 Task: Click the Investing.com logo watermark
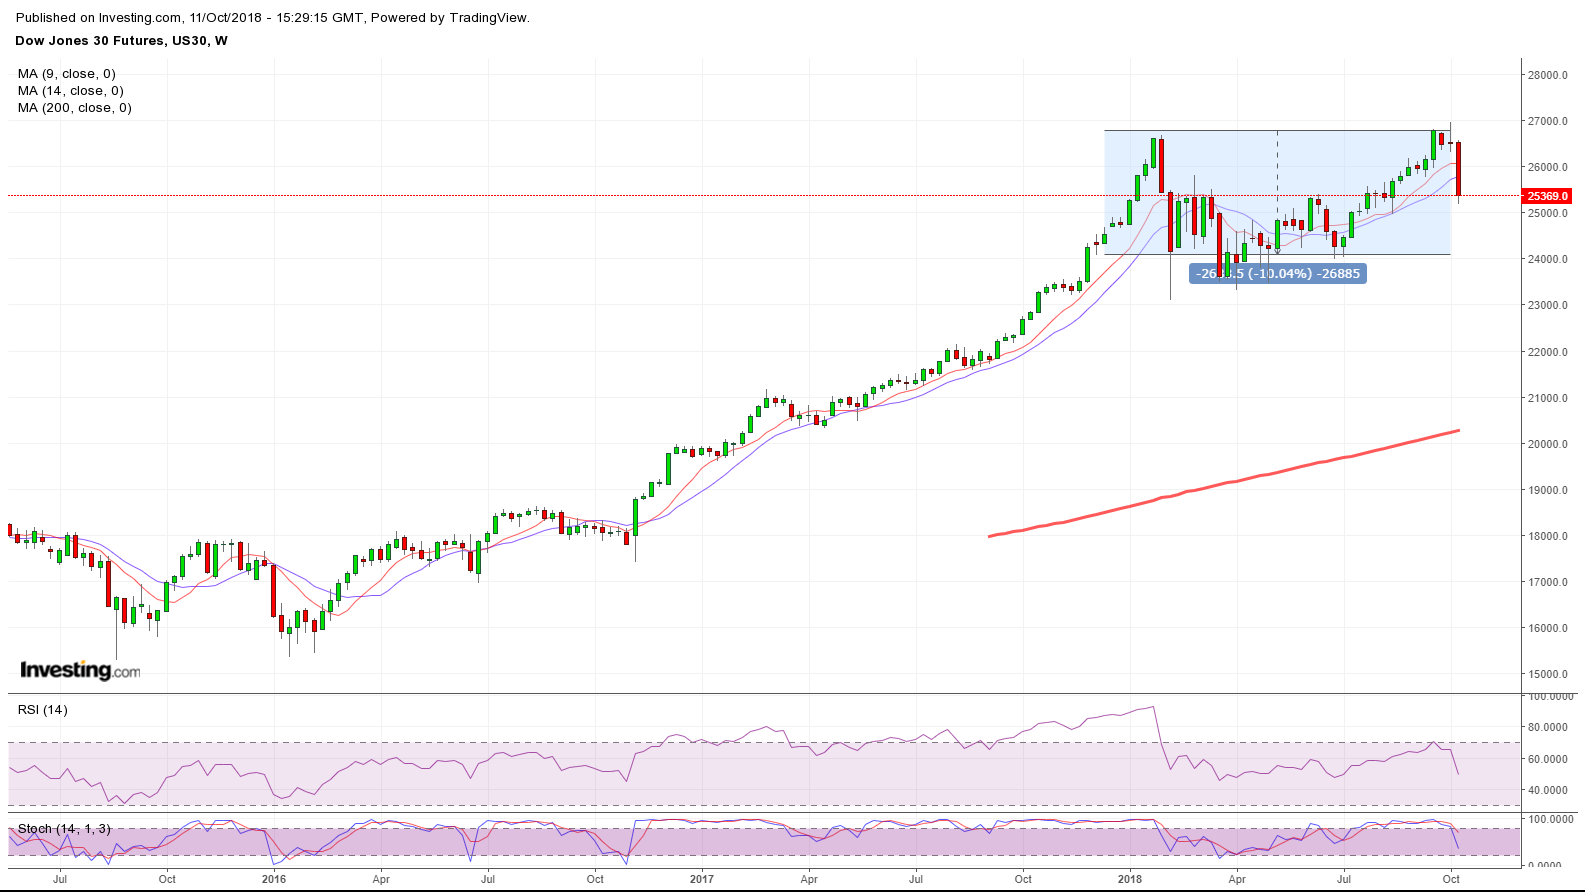point(80,670)
